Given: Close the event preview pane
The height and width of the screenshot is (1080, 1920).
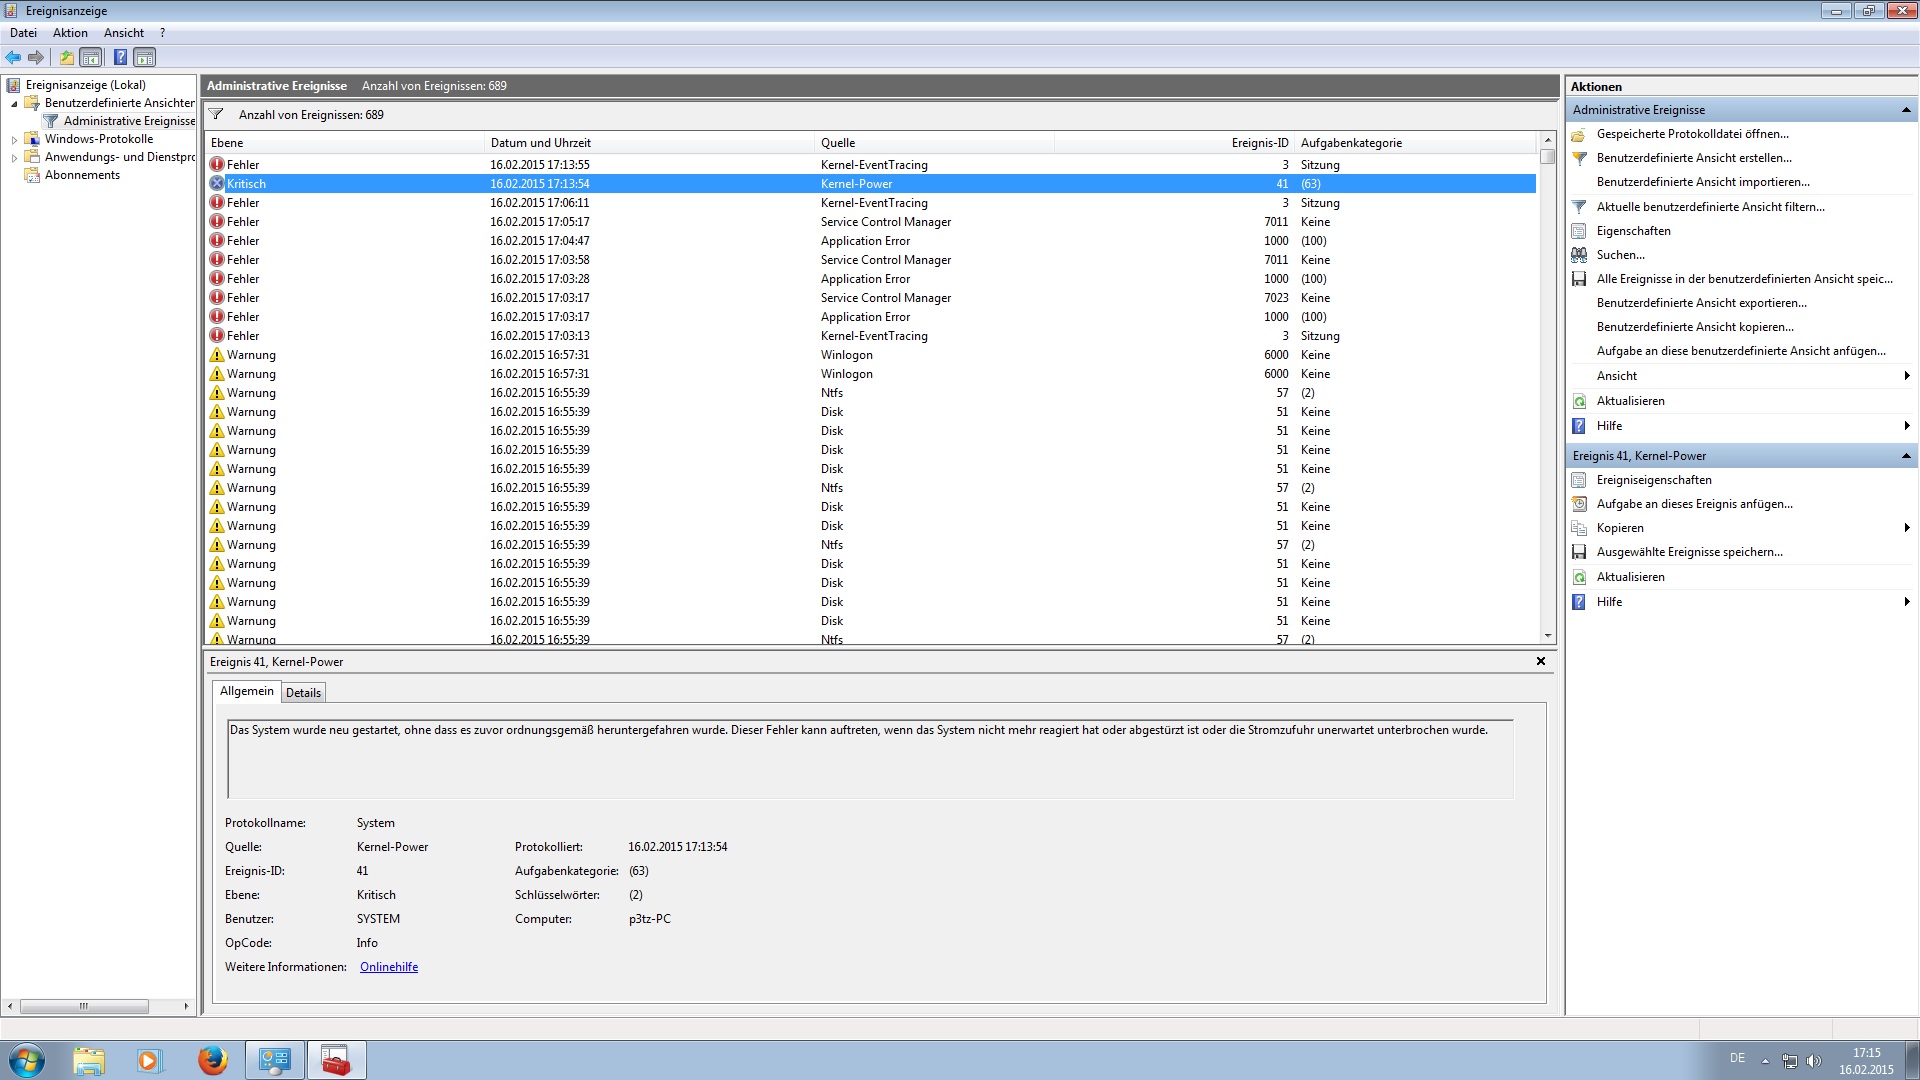Looking at the screenshot, I should (1540, 661).
